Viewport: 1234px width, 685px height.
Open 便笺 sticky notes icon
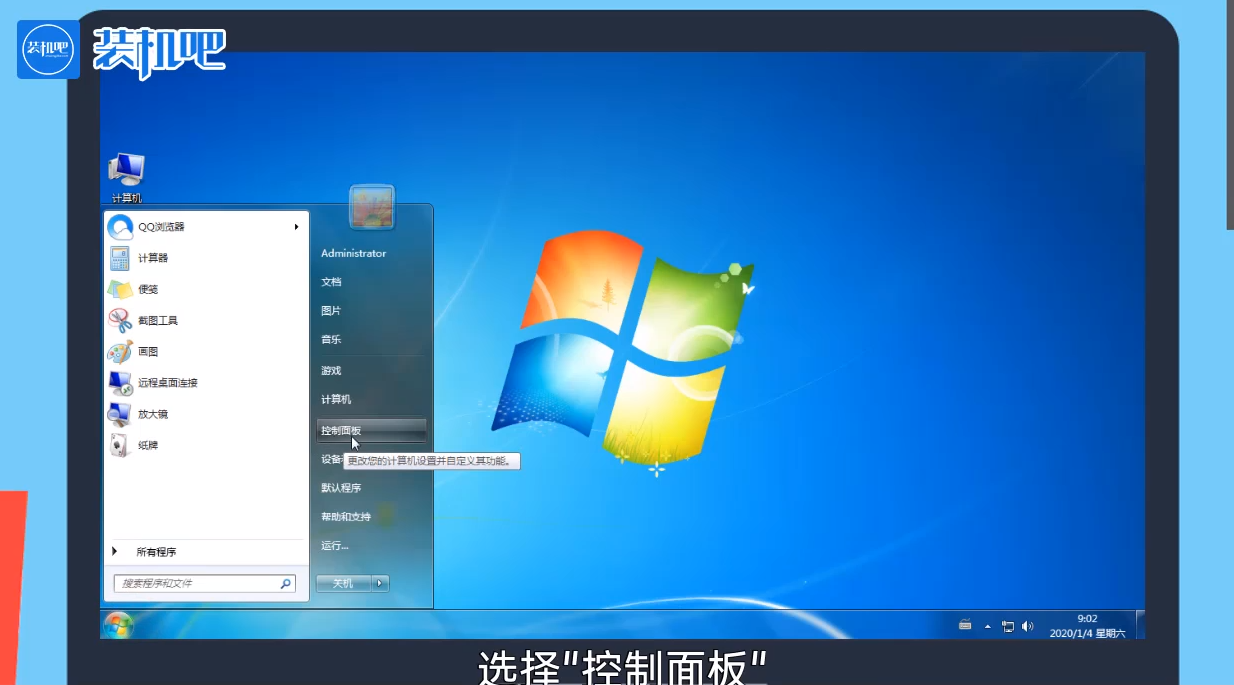click(x=120, y=289)
